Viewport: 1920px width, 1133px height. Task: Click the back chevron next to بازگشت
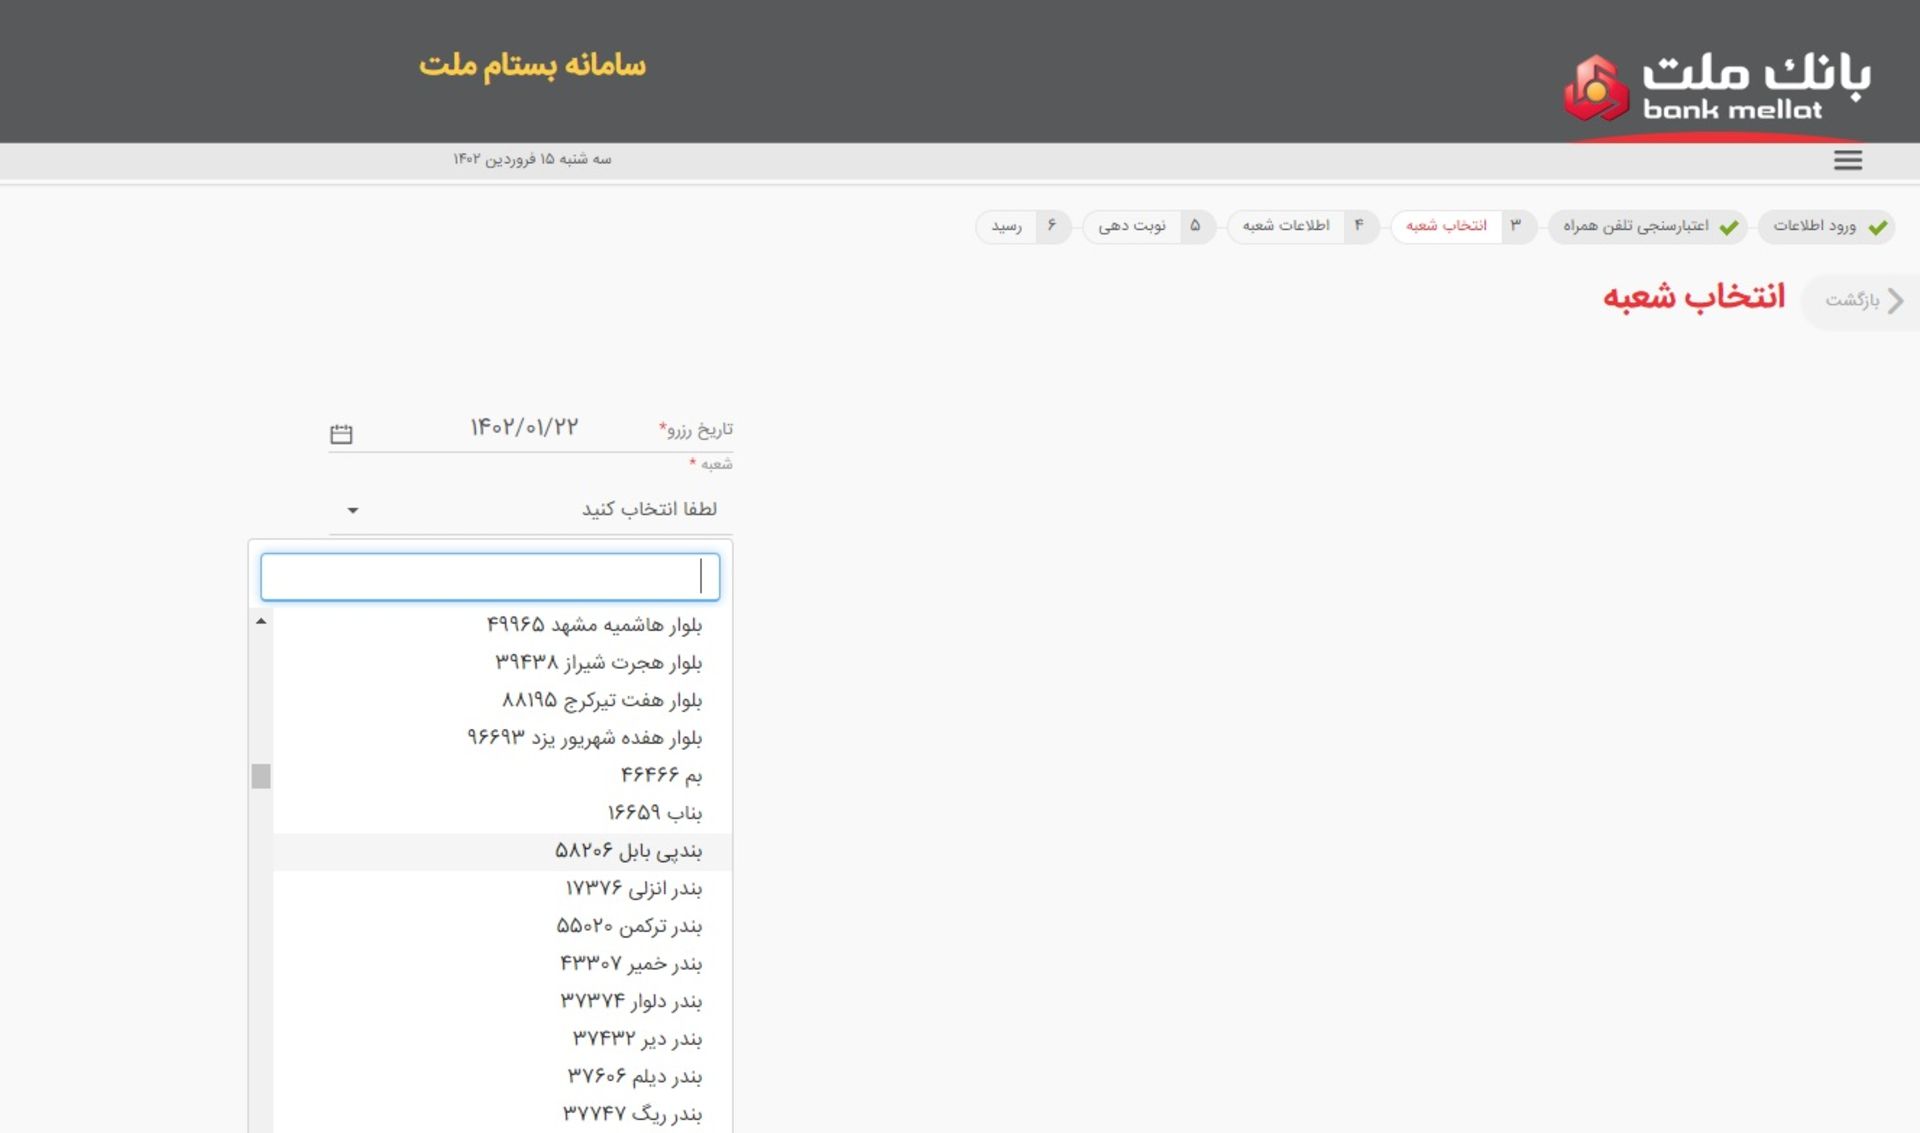click(1895, 300)
